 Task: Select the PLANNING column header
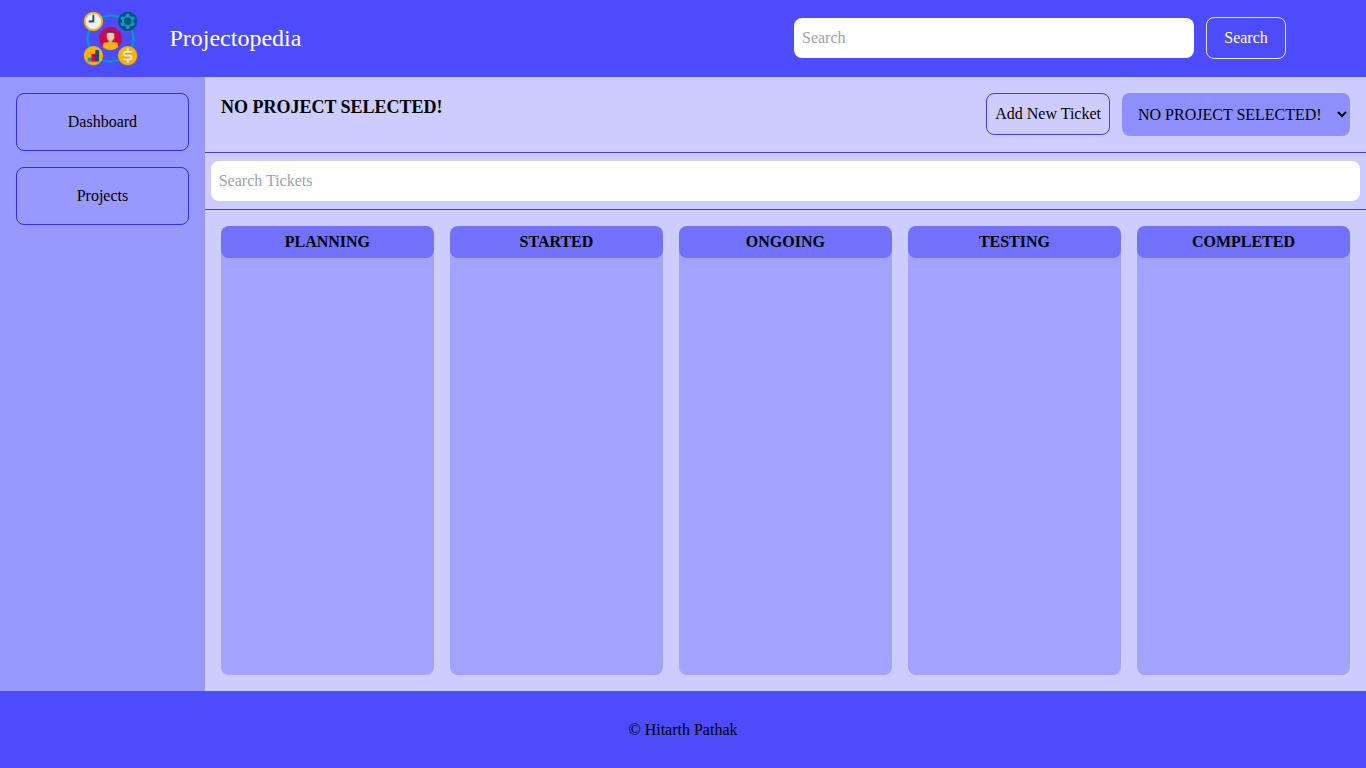coord(327,242)
